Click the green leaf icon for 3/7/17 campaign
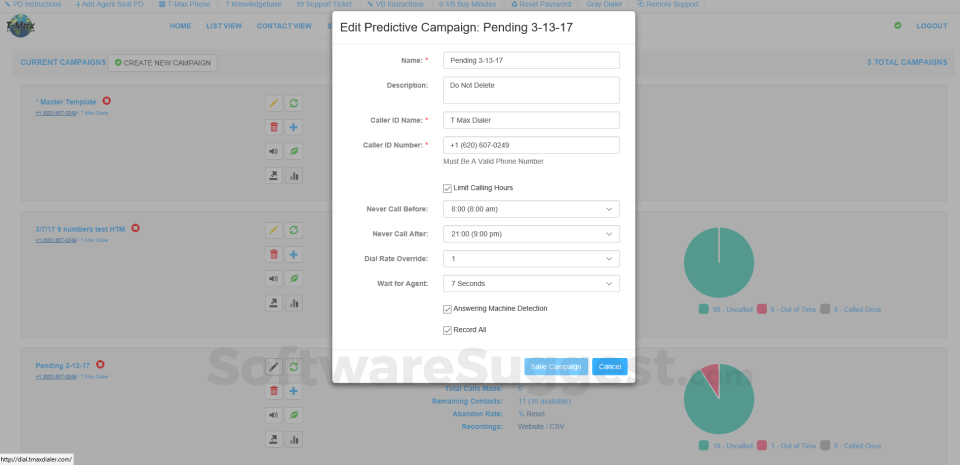This screenshot has width=960, height=465. coord(294,278)
